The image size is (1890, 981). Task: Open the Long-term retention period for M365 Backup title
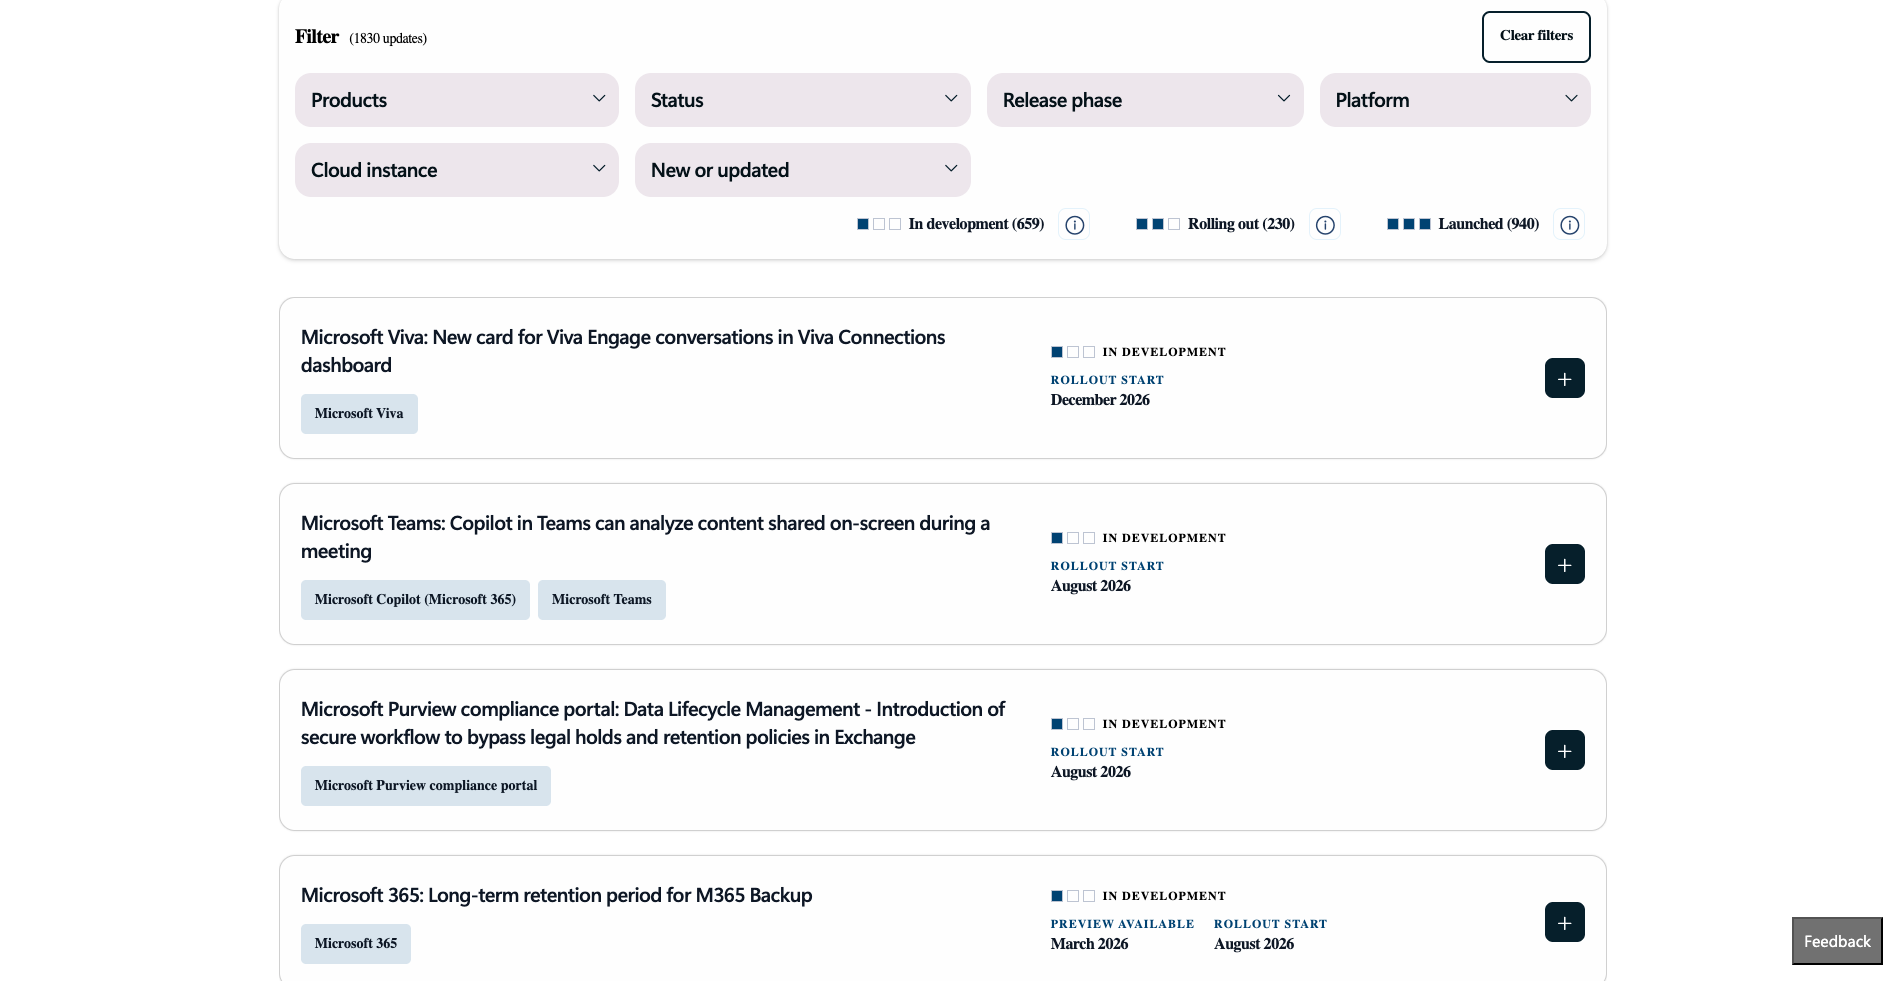[556, 895]
